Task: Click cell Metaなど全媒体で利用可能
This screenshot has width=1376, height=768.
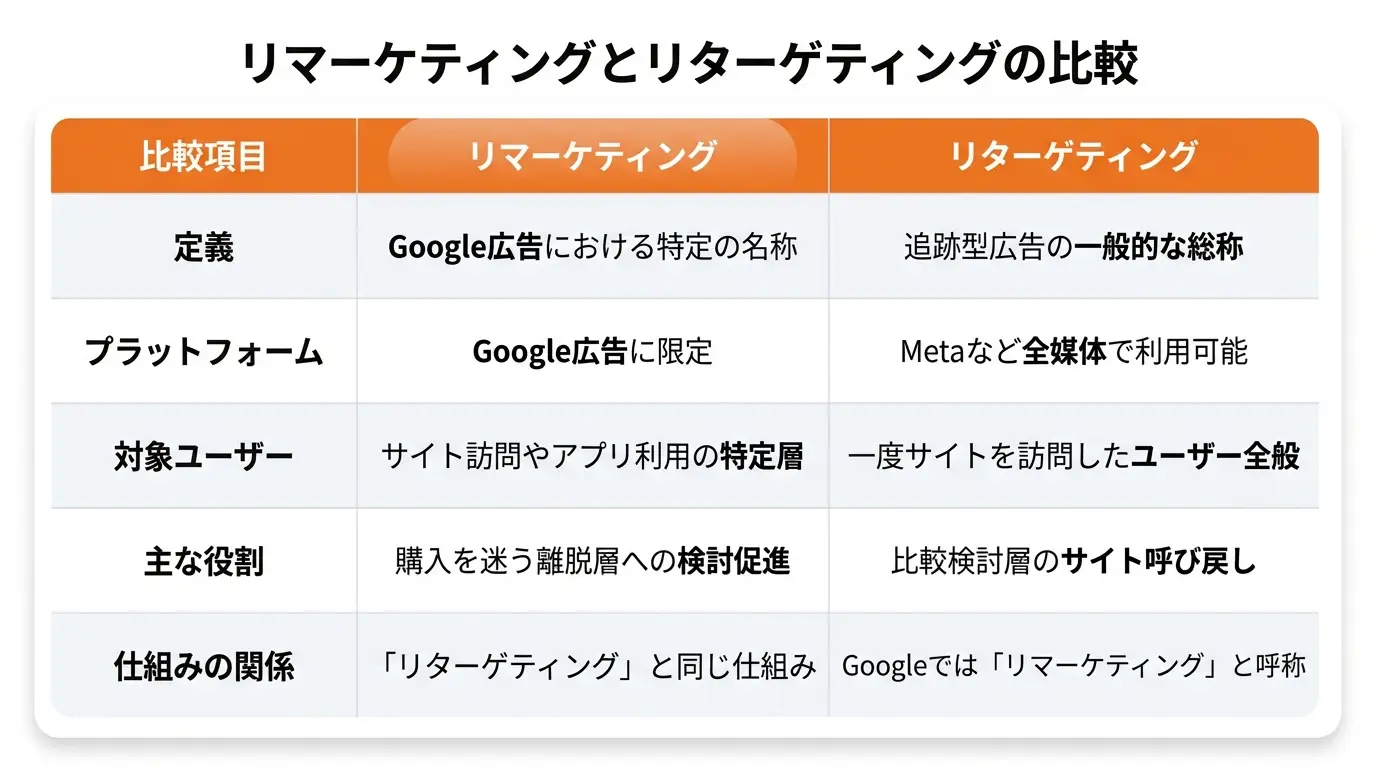Action: pyautogui.click(x=1073, y=351)
